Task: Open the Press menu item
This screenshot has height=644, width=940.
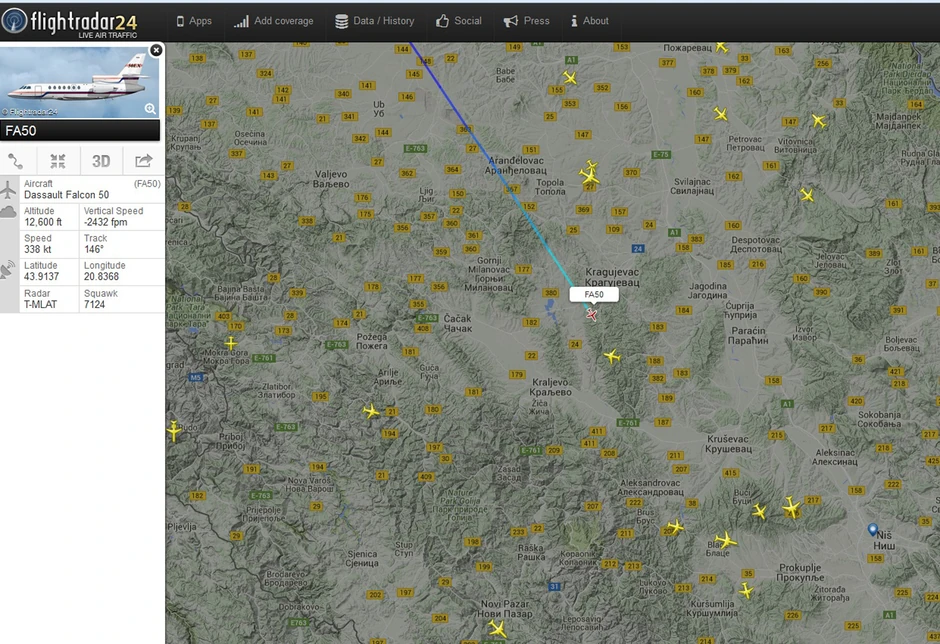Action: tap(527, 20)
